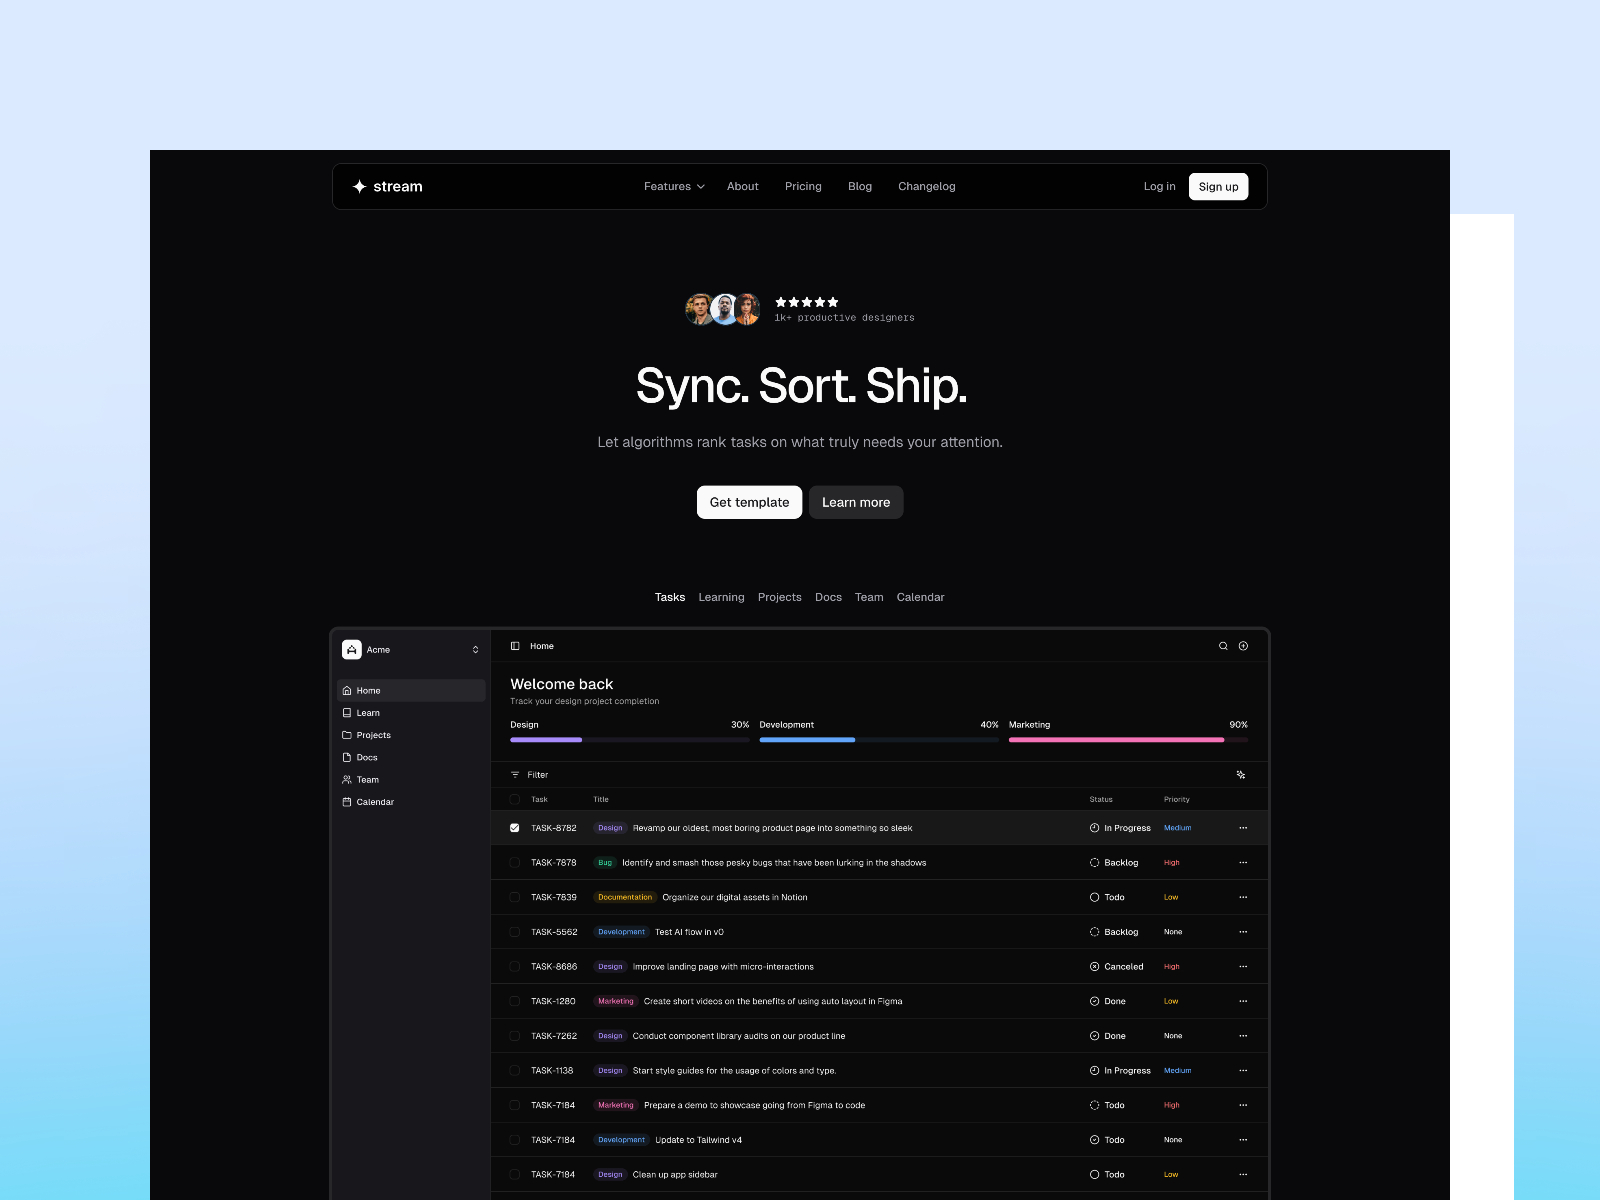Check the select-all checkbox in table header
This screenshot has width=1600, height=1200.
[x=515, y=799]
